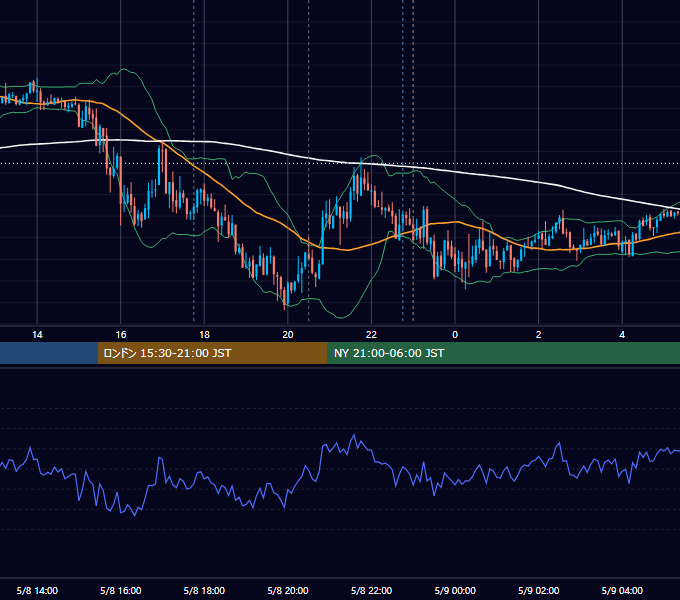Click the 5/9 00:00 date label
The height and width of the screenshot is (600, 680).
pos(455,590)
